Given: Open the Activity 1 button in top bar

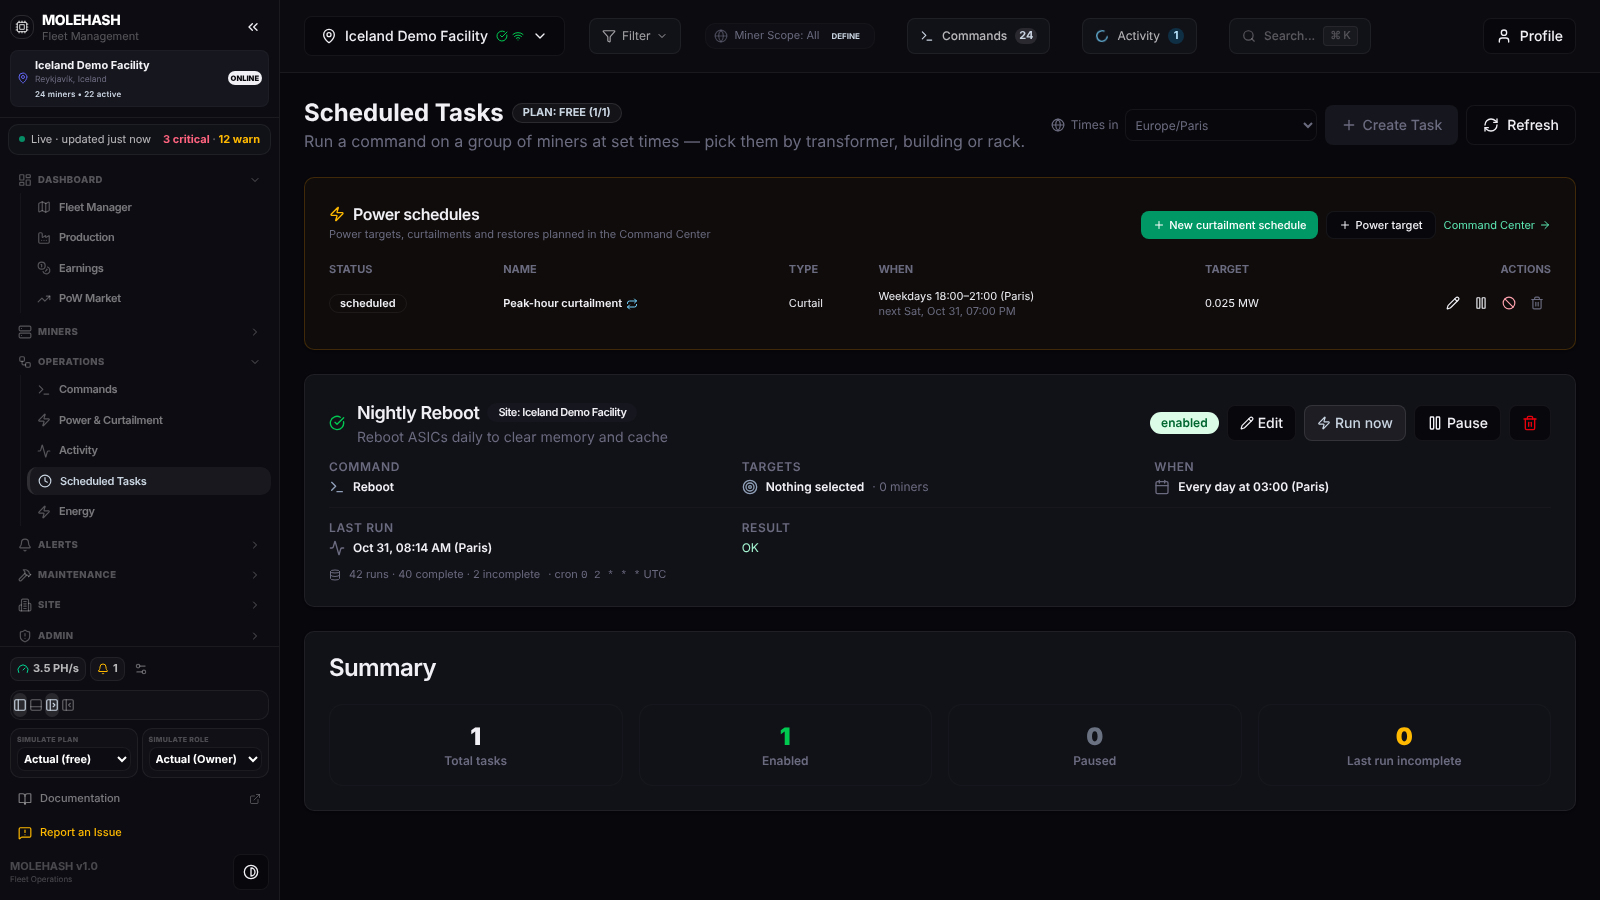Looking at the screenshot, I should coord(1139,36).
